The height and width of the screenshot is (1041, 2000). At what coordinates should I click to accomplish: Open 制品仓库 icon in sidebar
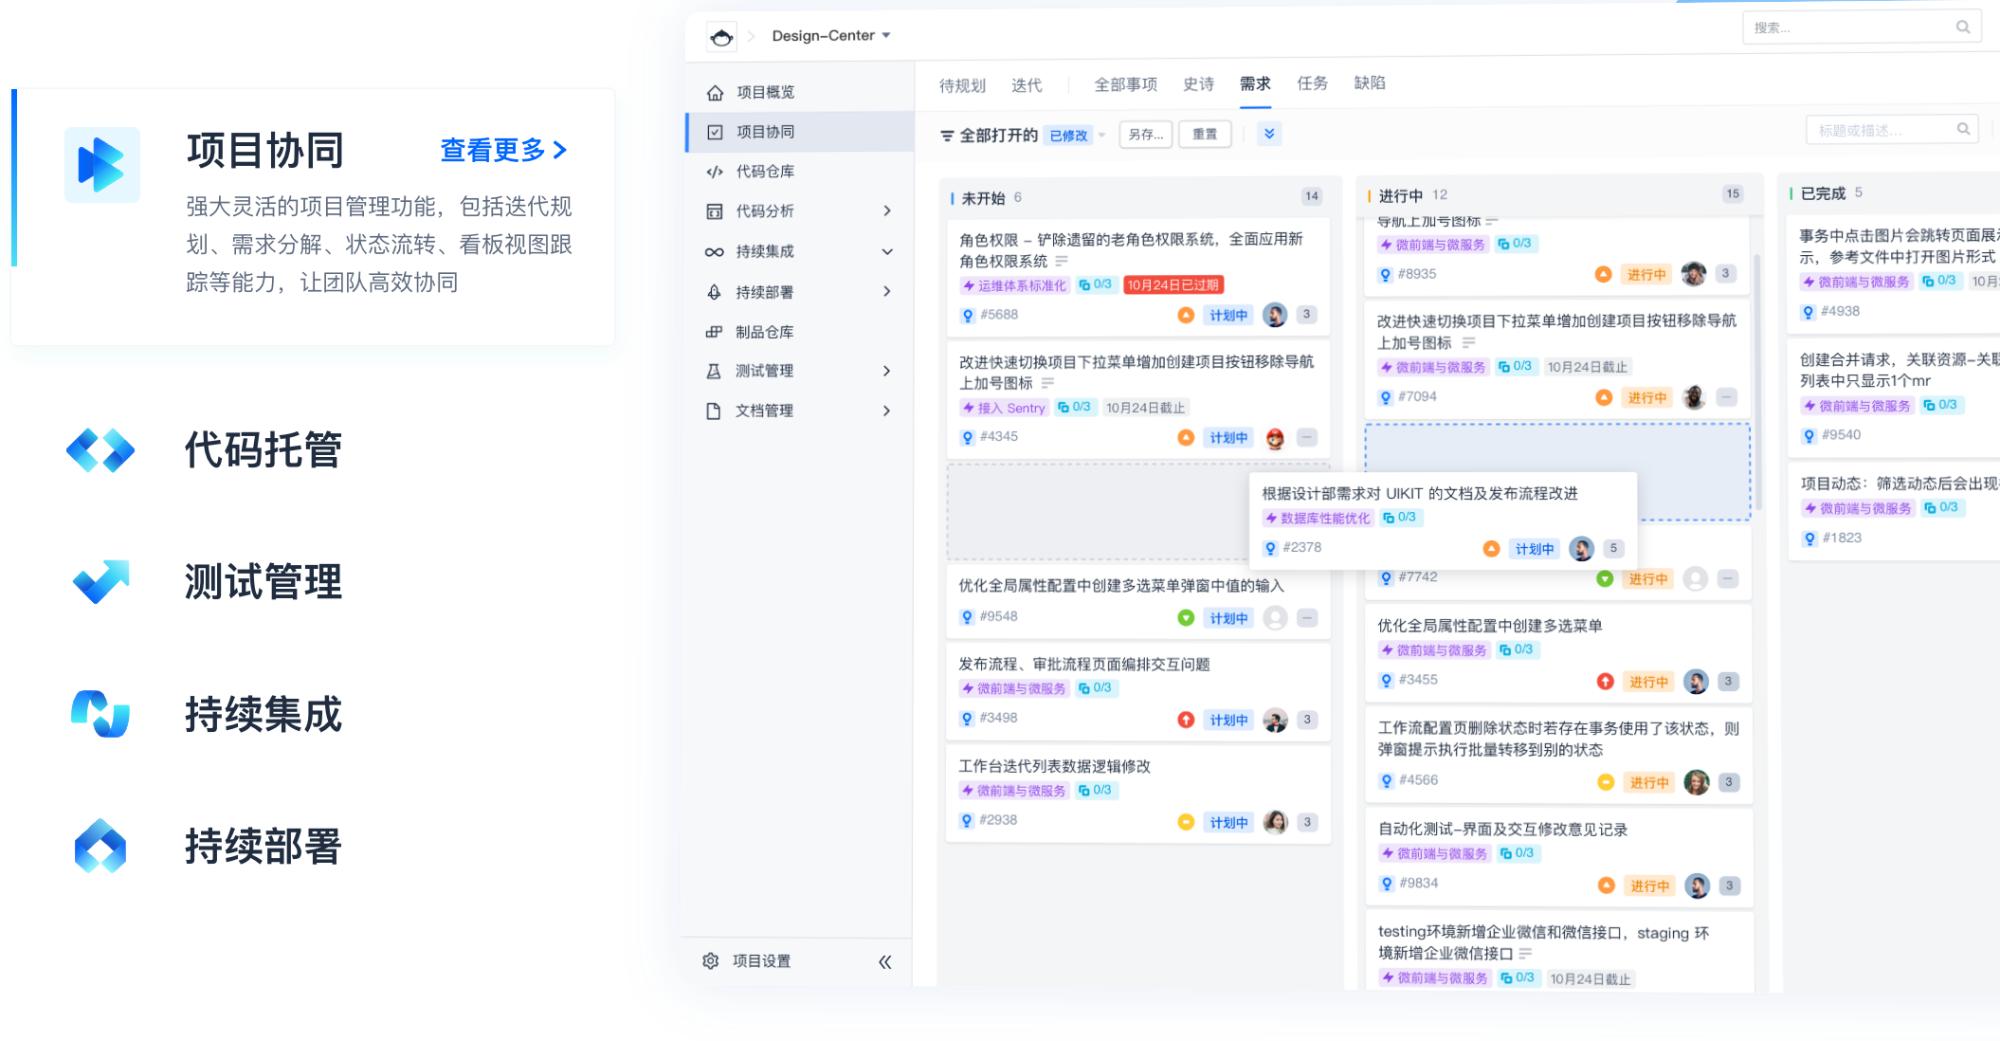click(x=714, y=332)
